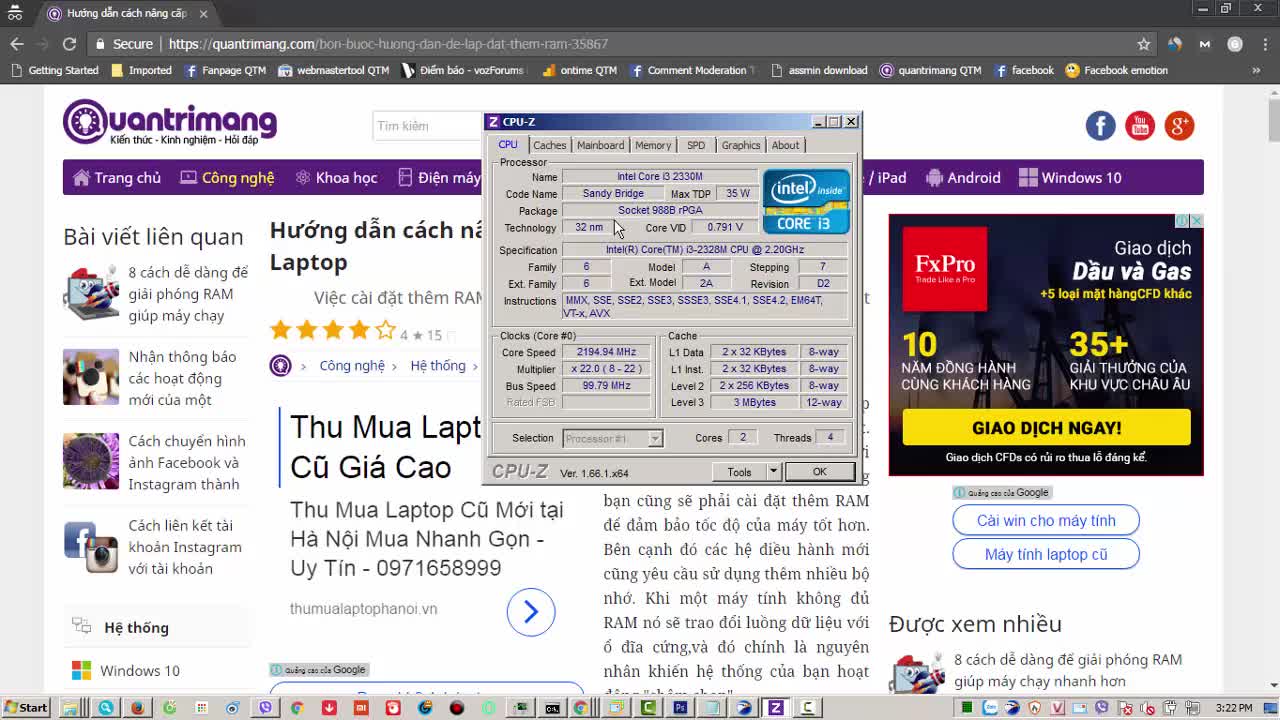Click the blue arrow button in the laptop ad
This screenshot has height=720, width=1280.
click(531, 611)
